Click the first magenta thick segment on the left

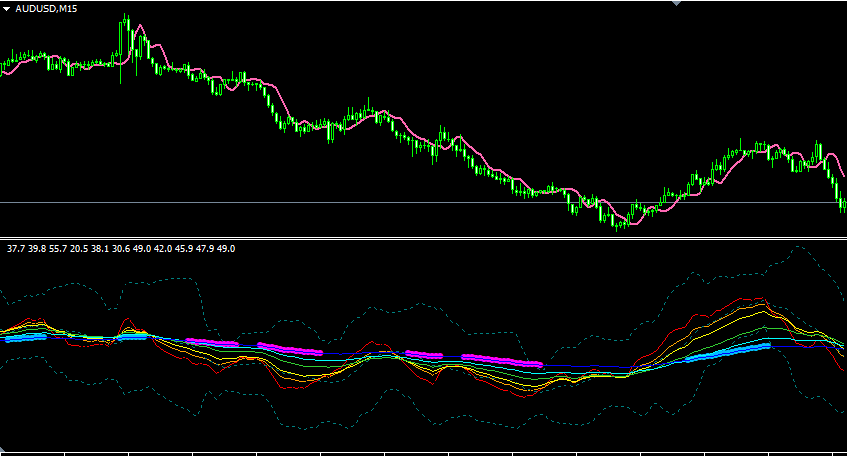[212, 342]
